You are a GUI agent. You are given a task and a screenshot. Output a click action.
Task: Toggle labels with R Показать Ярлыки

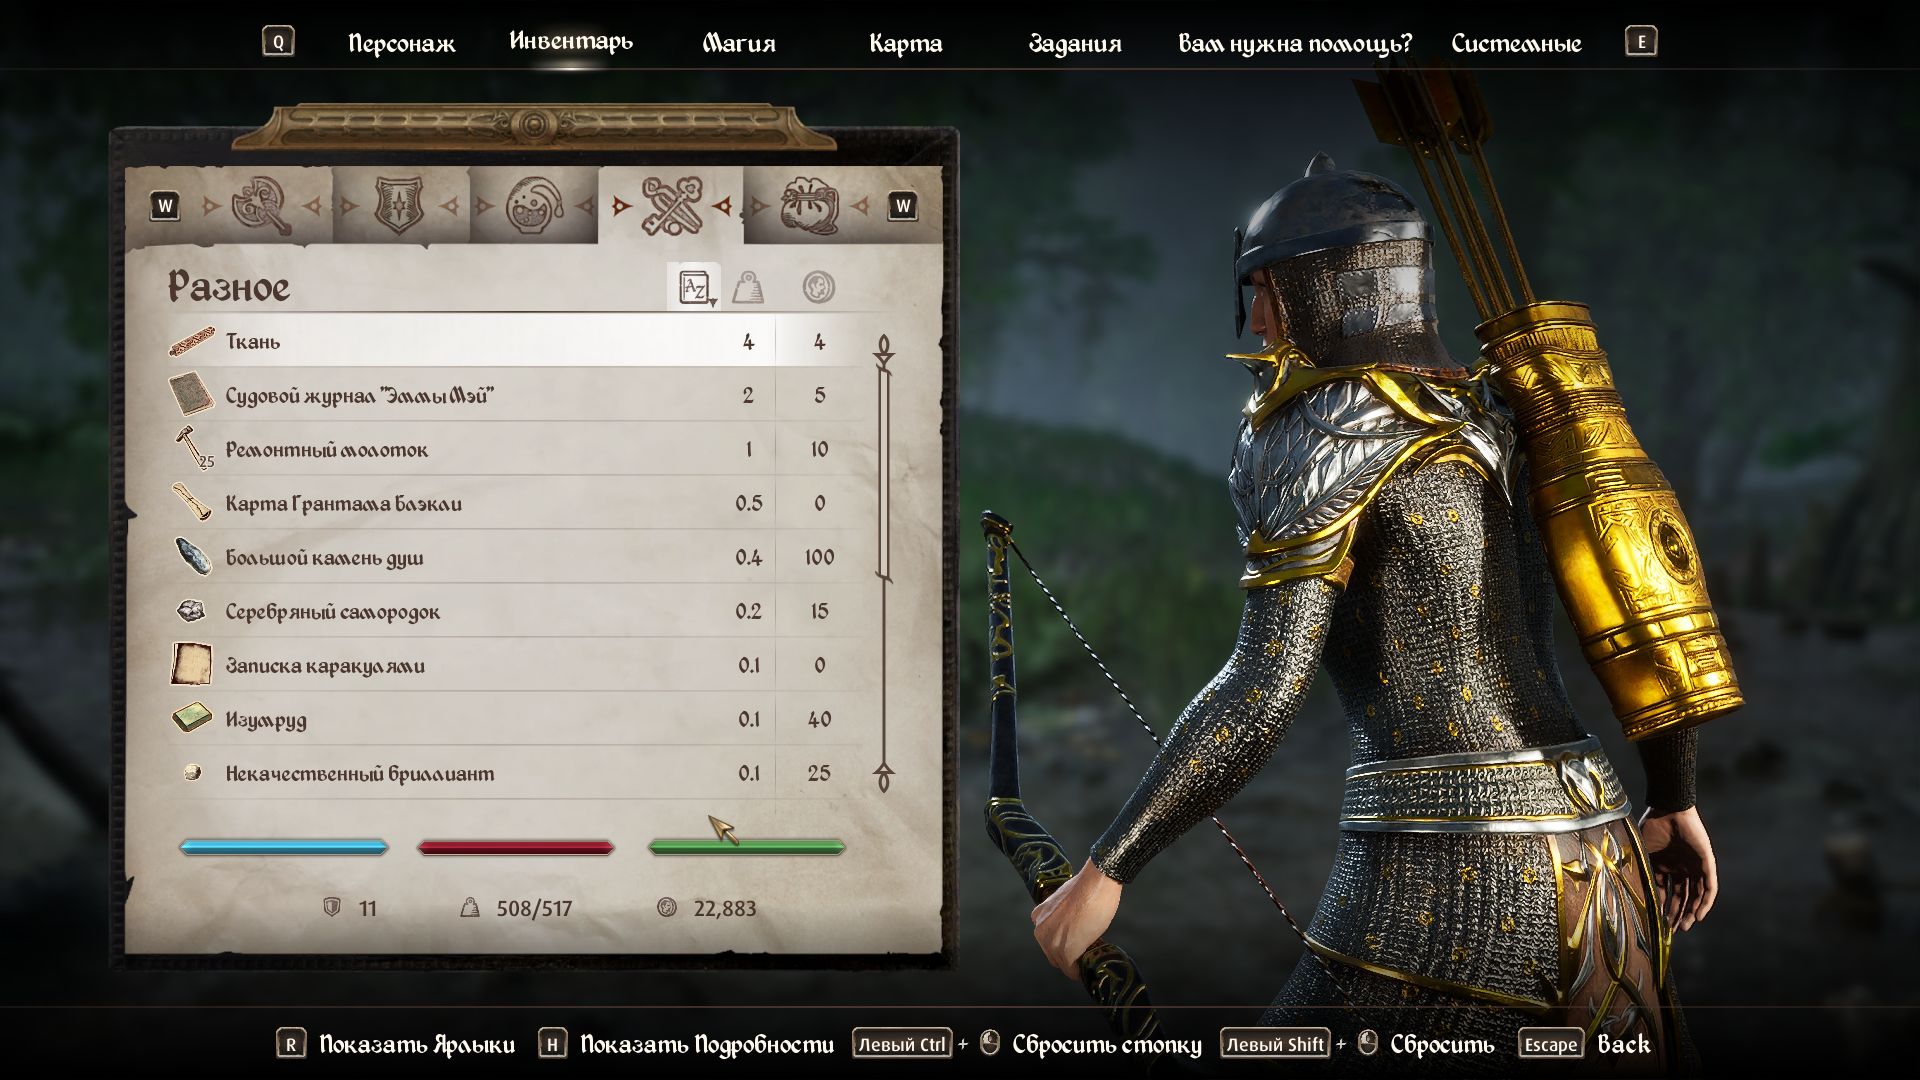pyautogui.click(x=396, y=1044)
